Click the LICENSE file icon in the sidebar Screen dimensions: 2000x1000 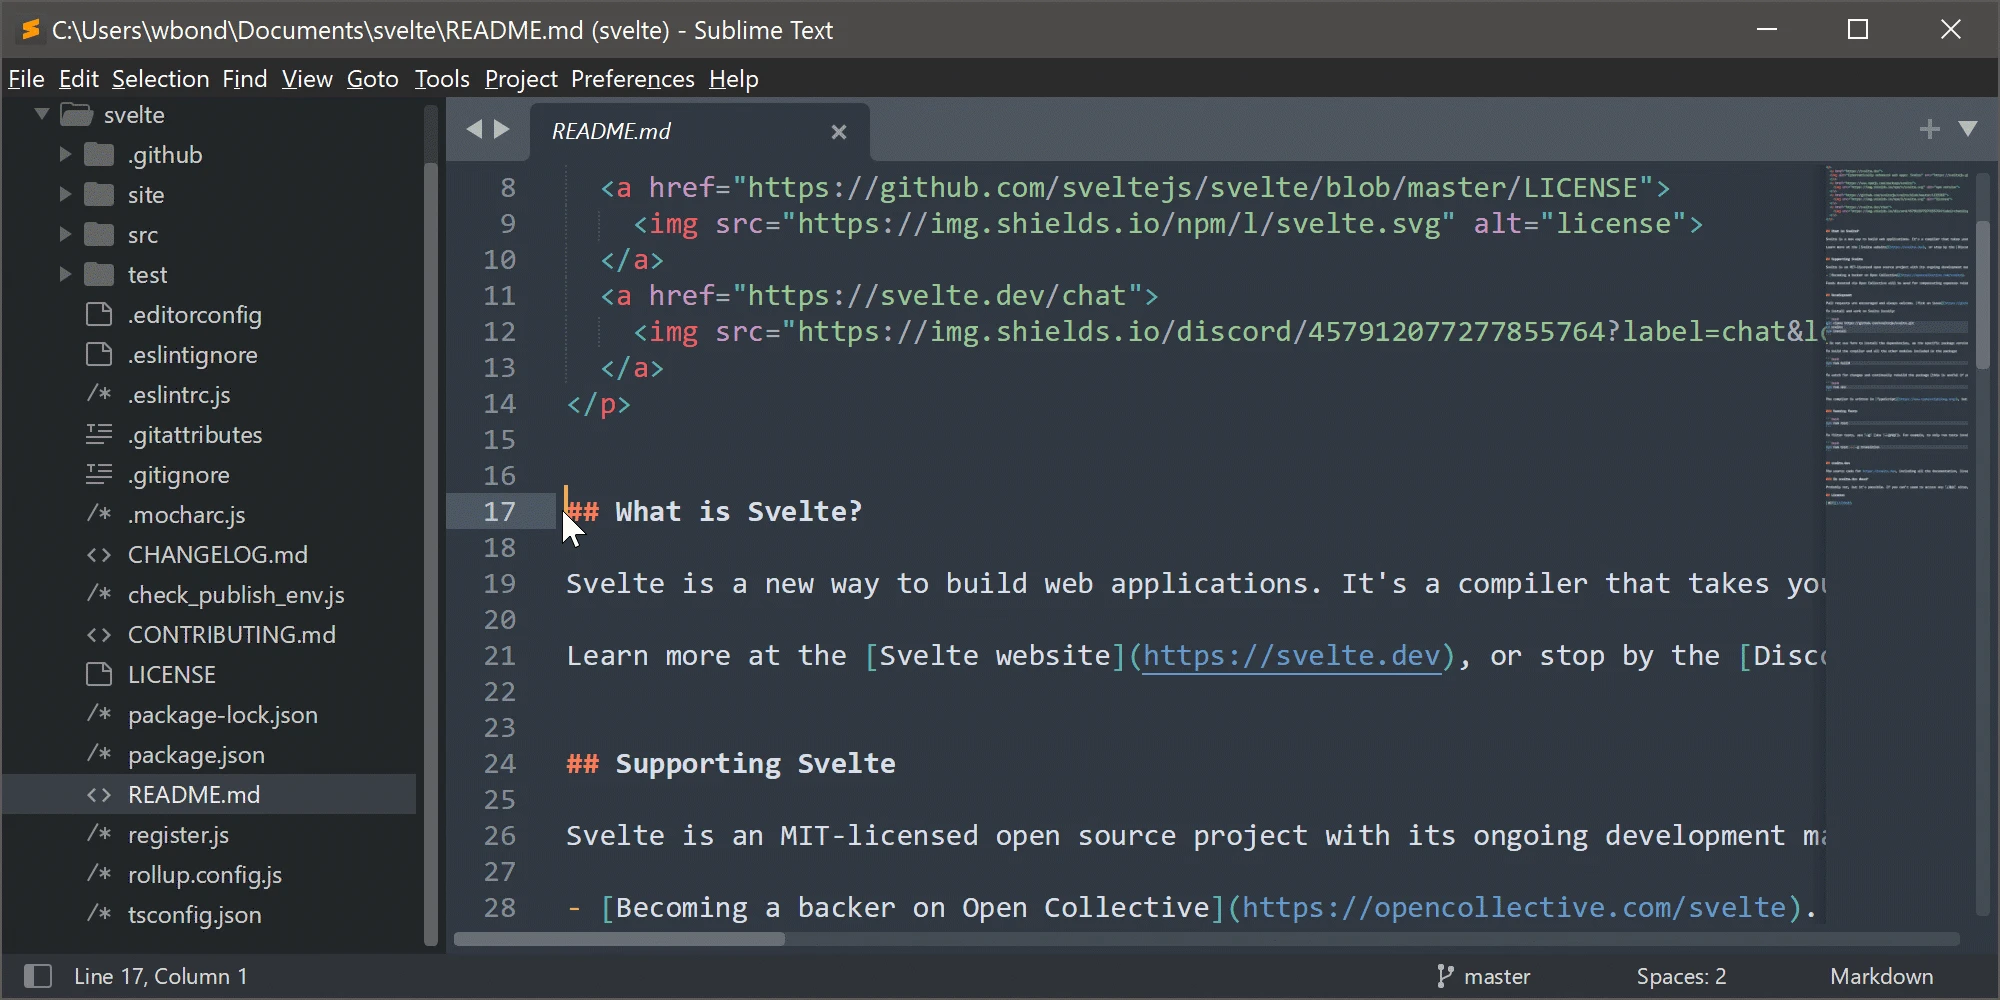(x=99, y=674)
